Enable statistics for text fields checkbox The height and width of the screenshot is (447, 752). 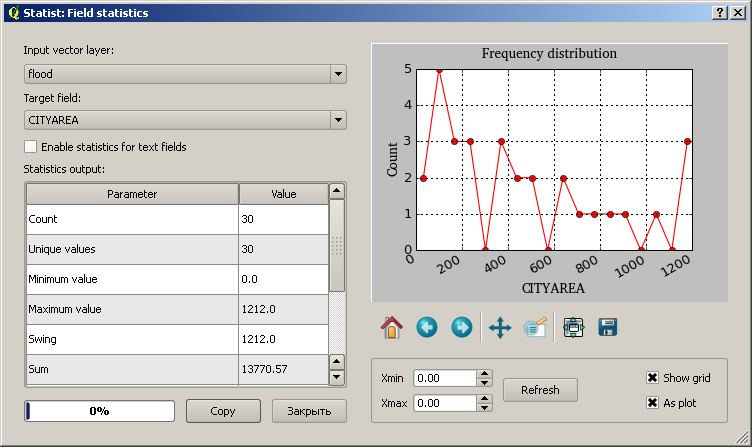pos(30,147)
